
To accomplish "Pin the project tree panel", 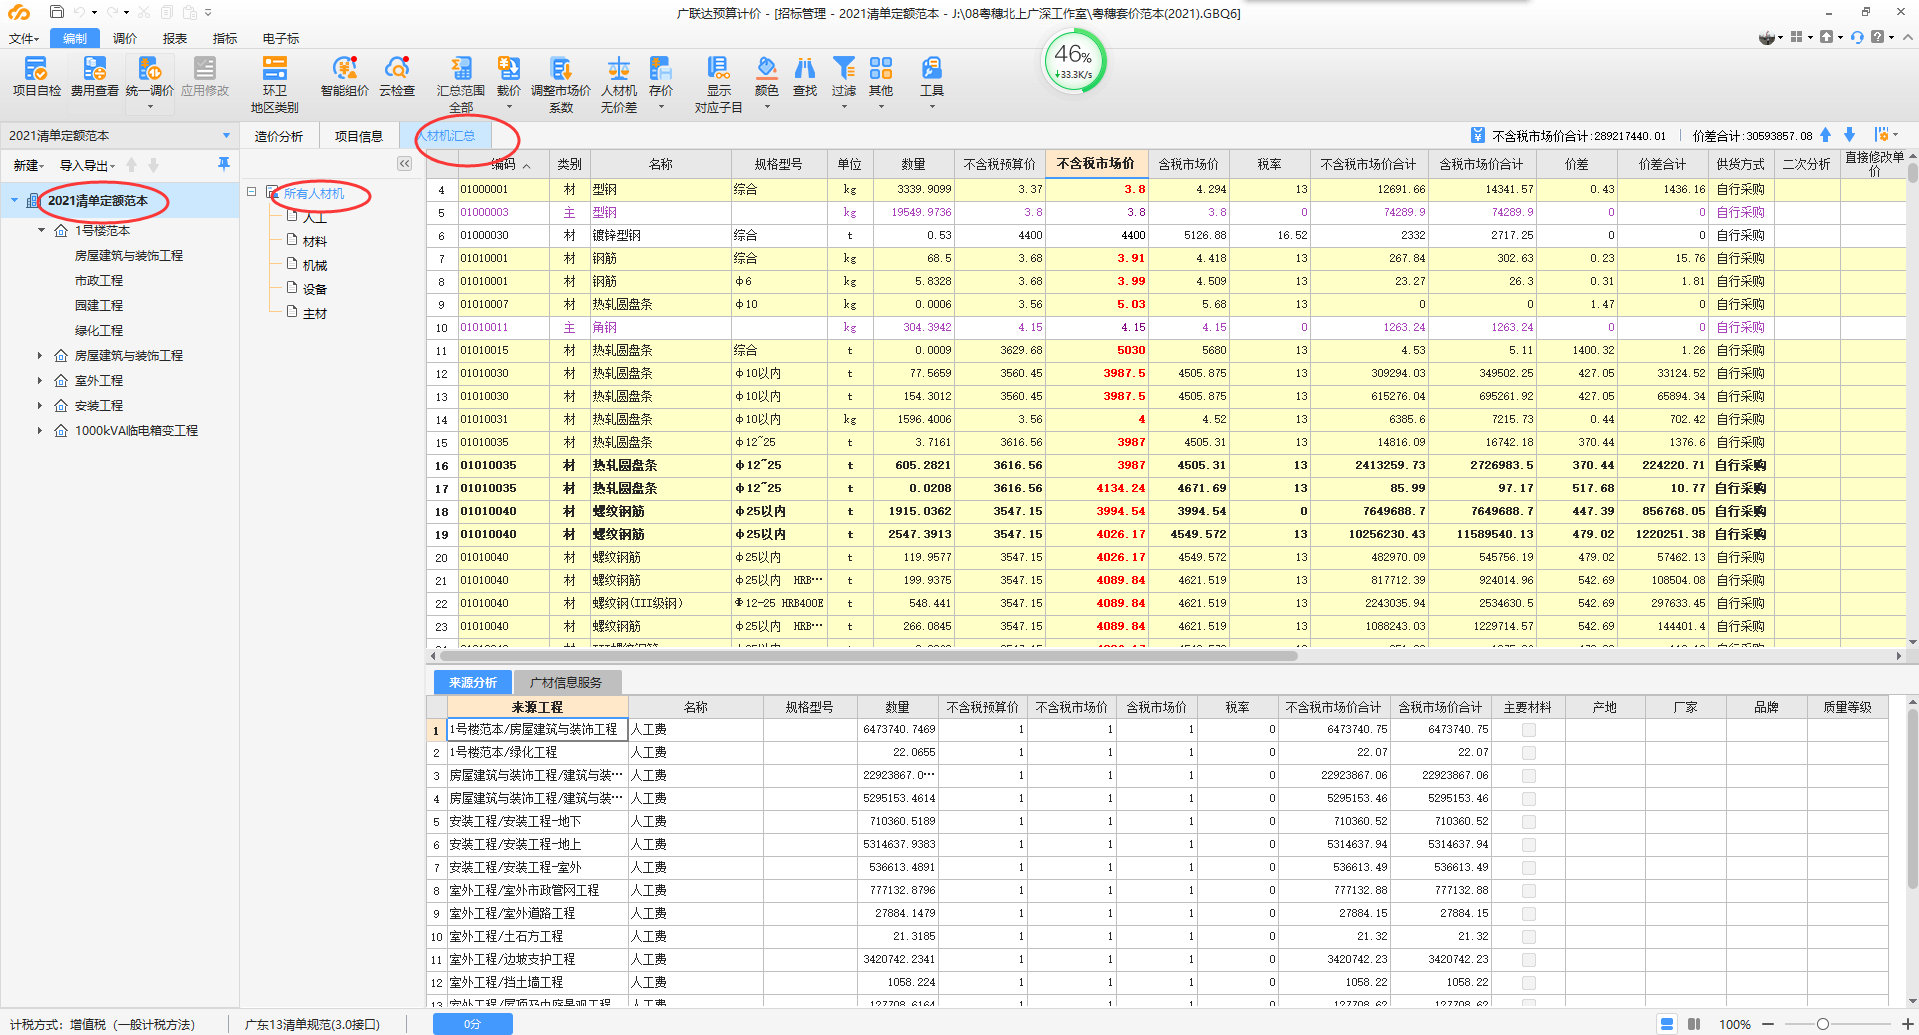I will pyautogui.click(x=223, y=164).
